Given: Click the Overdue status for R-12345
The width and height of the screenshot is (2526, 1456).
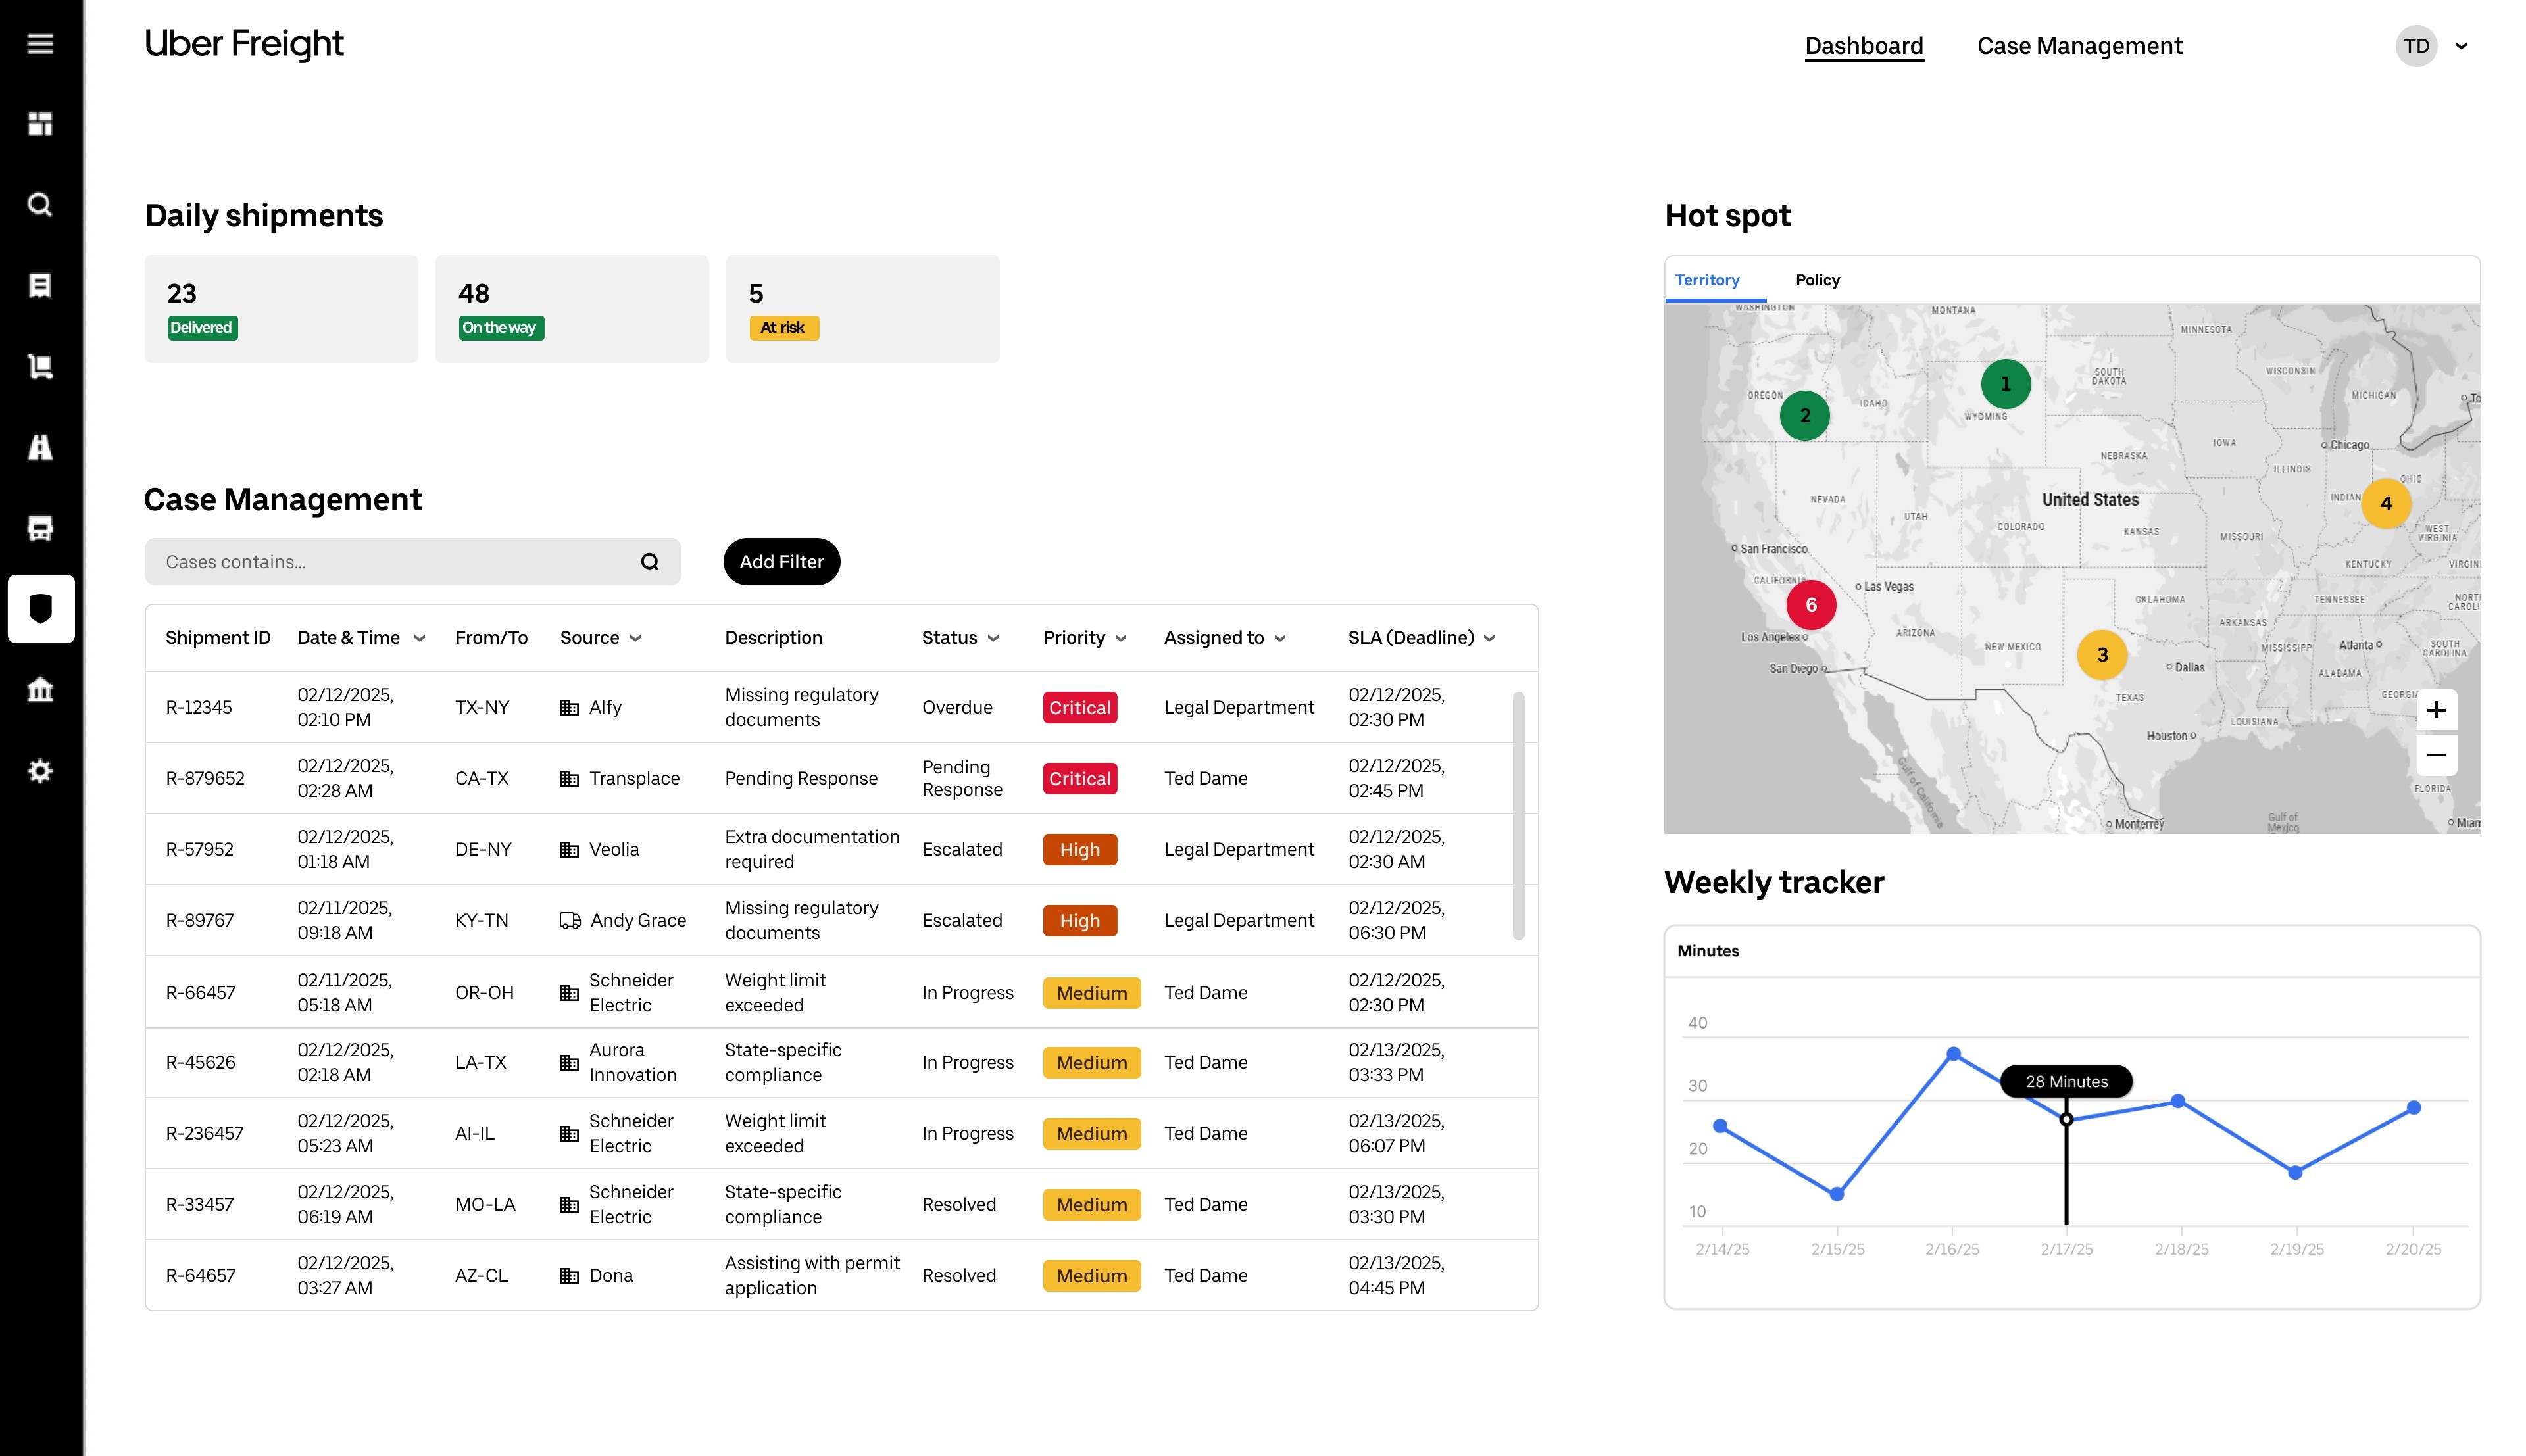Looking at the screenshot, I should pyautogui.click(x=956, y=707).
